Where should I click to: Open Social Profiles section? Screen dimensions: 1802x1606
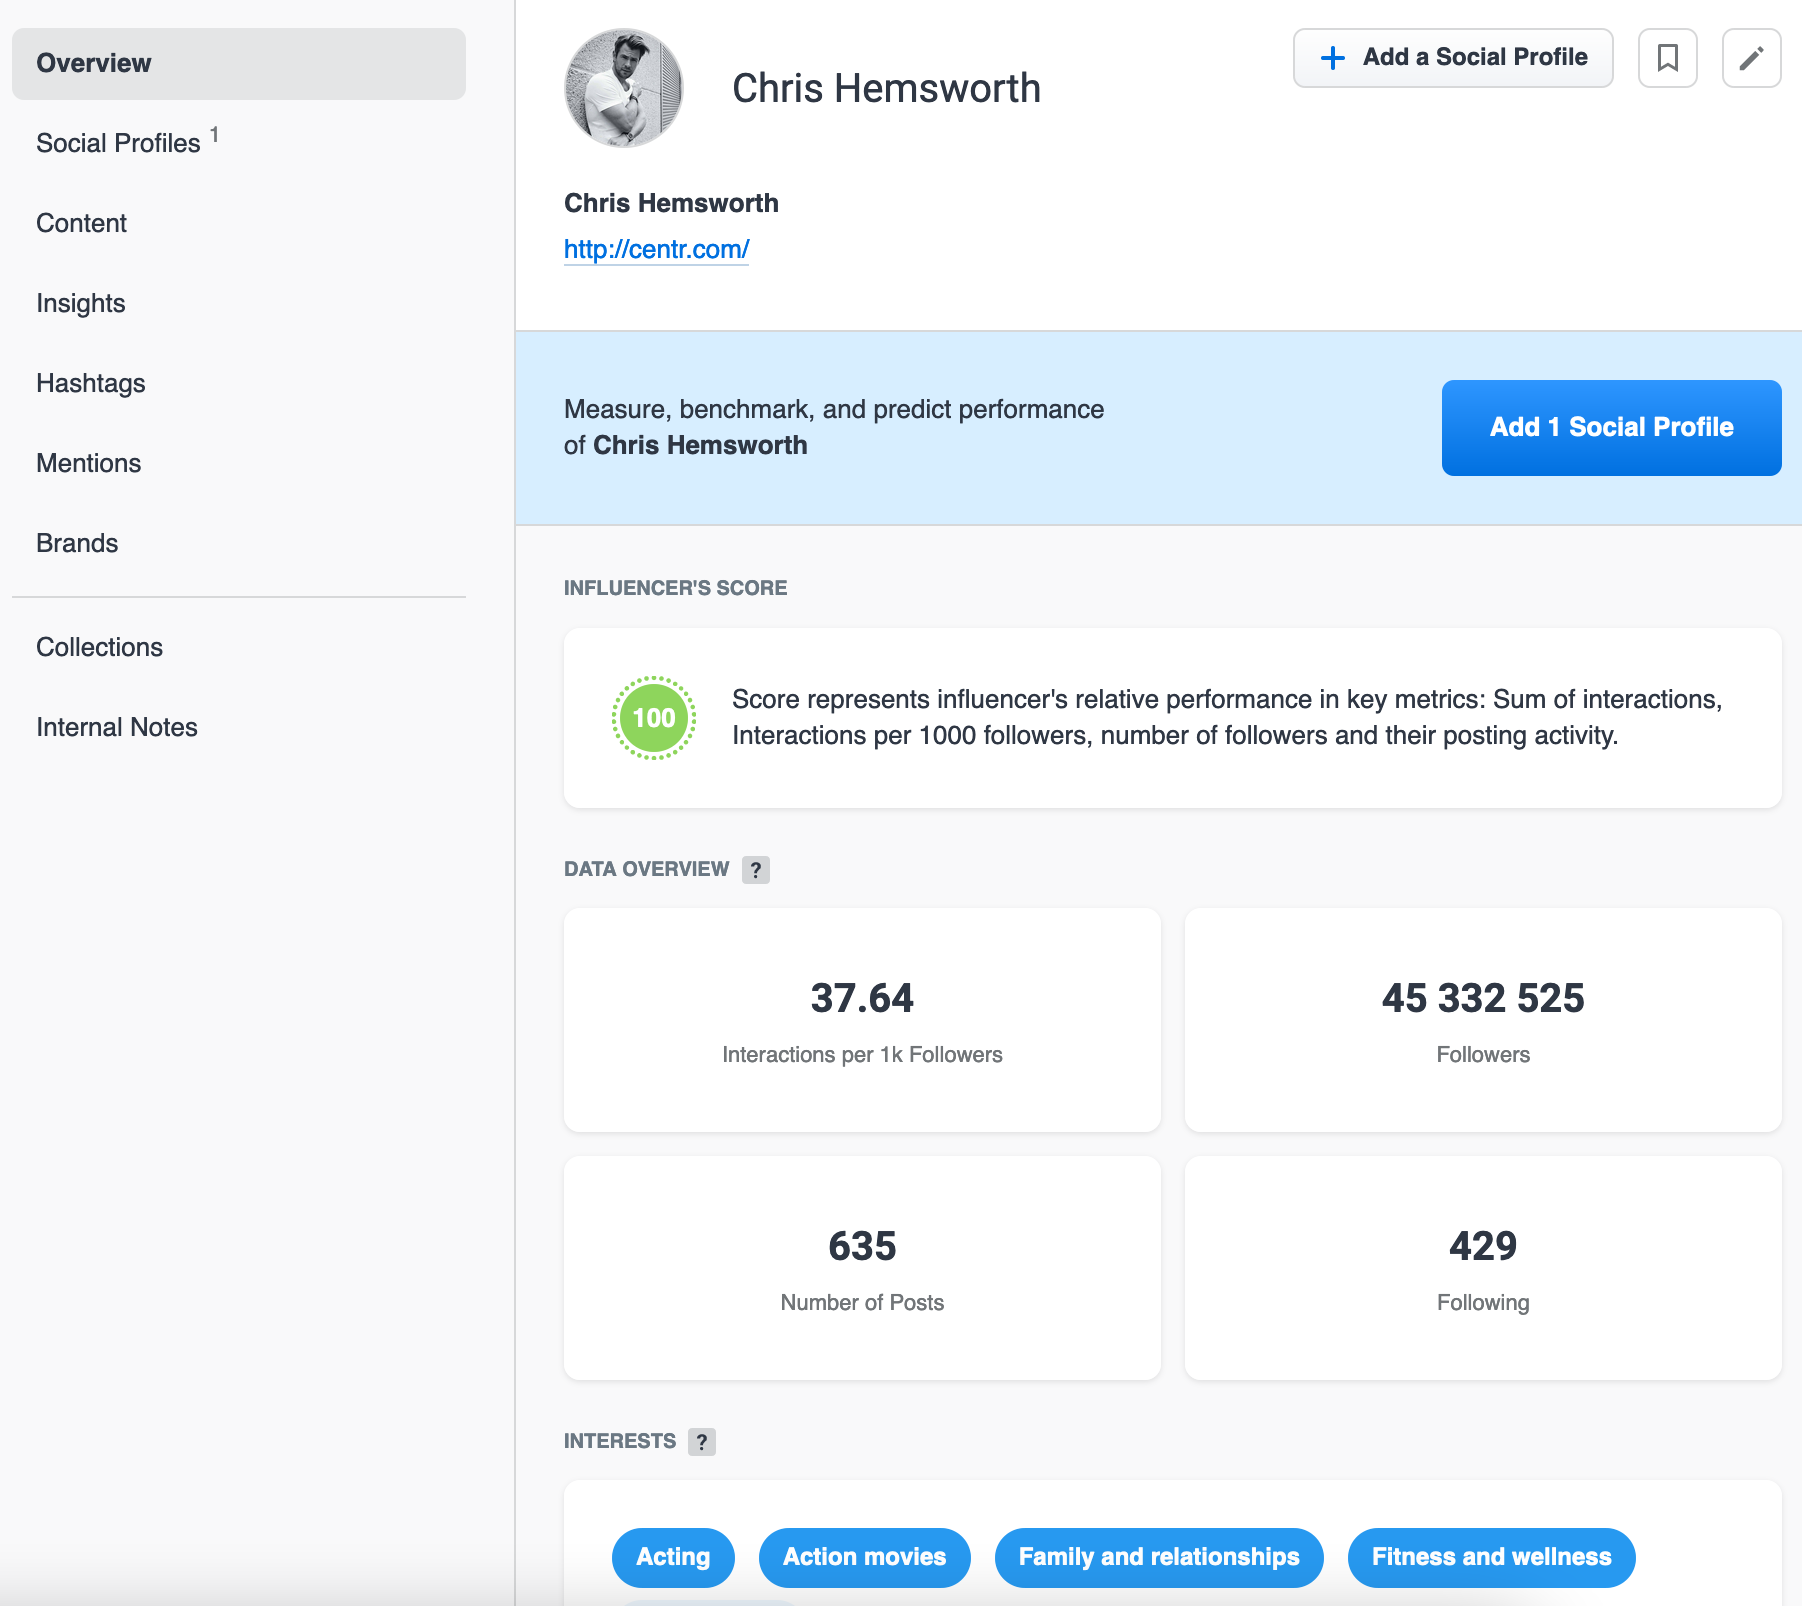click(x=119, y=143)
